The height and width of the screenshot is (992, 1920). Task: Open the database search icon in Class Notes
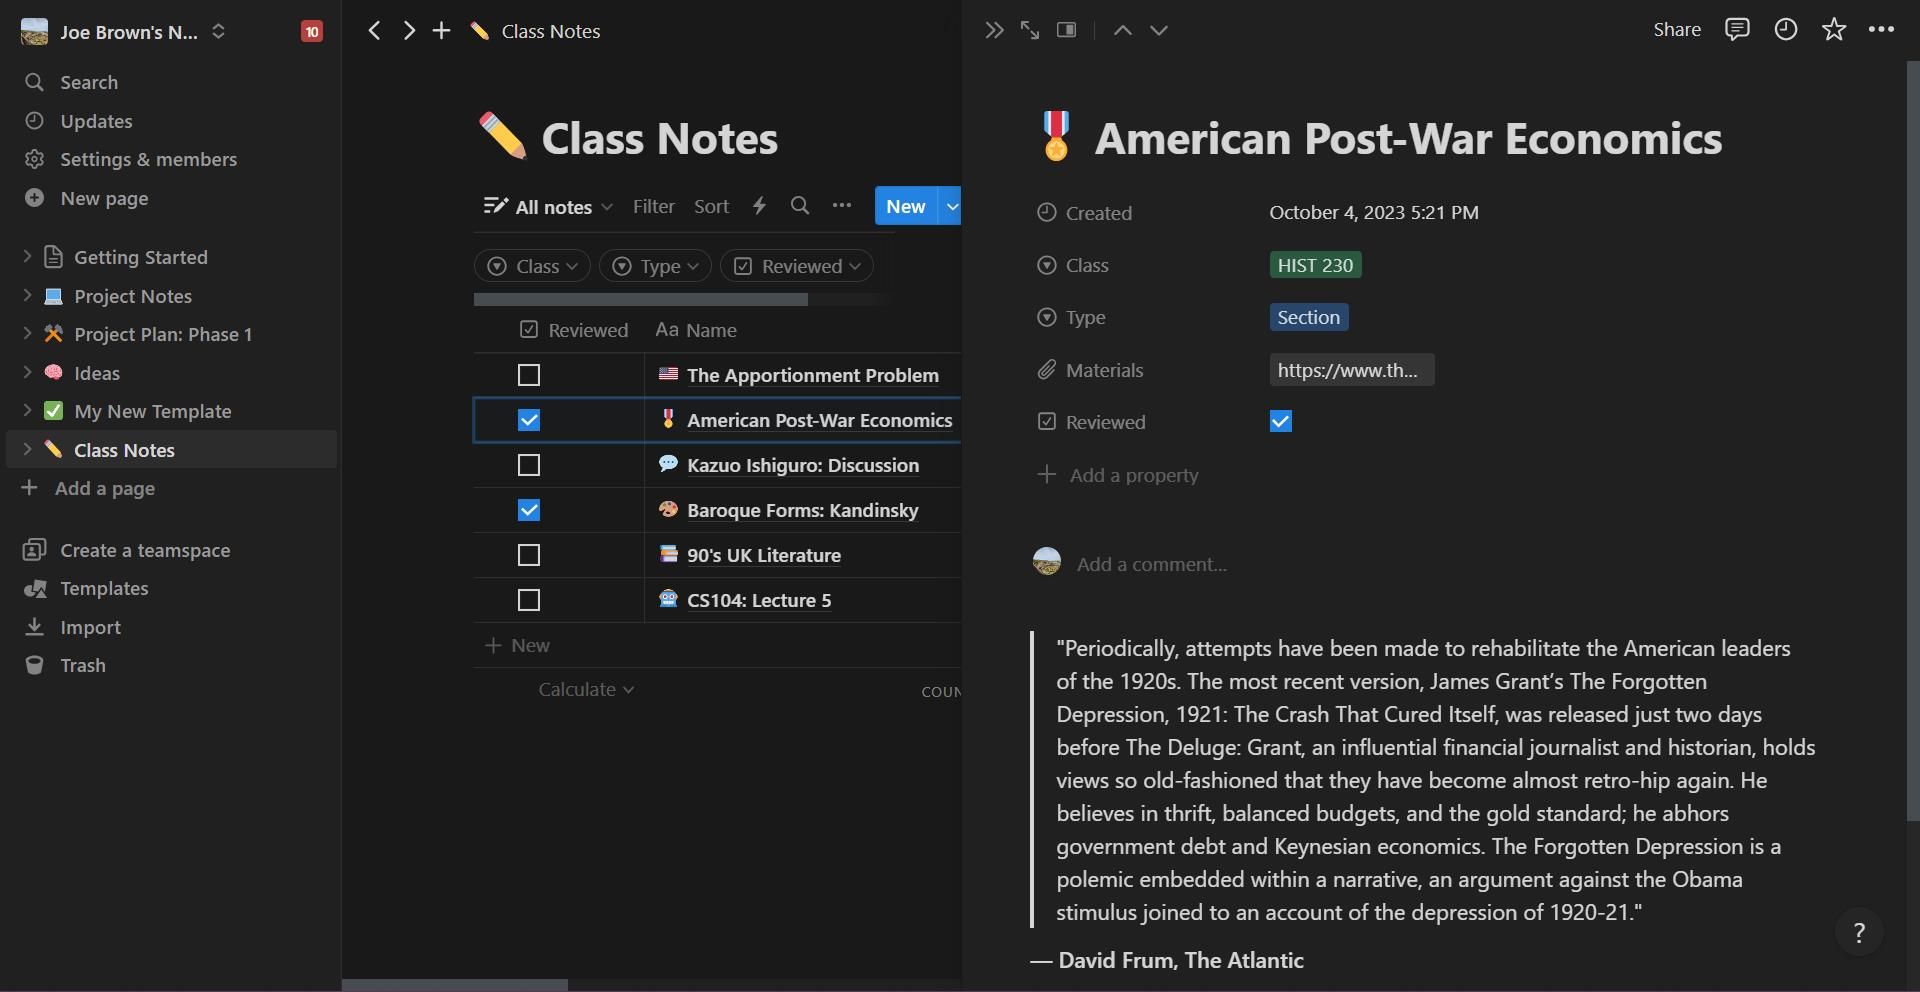[800, 206]
